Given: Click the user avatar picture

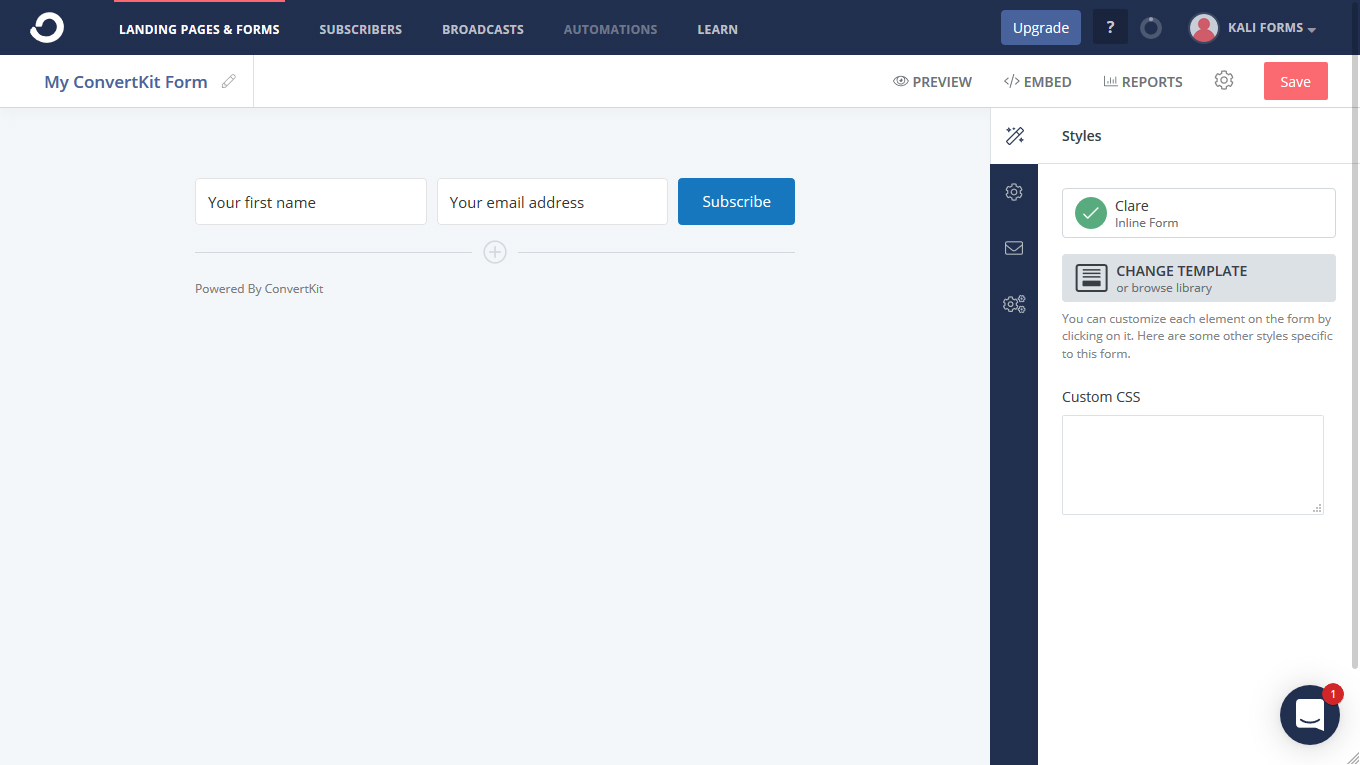Looking at the screenshot, I should pos(1203,28).
